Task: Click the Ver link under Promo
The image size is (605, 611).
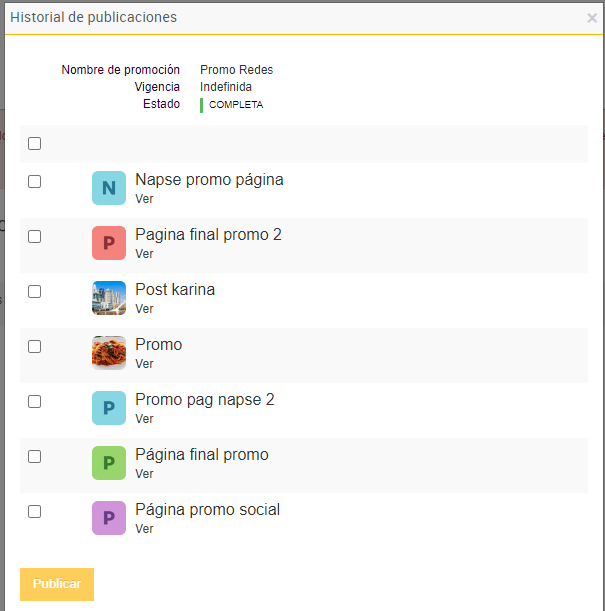Action: point(144,364)
